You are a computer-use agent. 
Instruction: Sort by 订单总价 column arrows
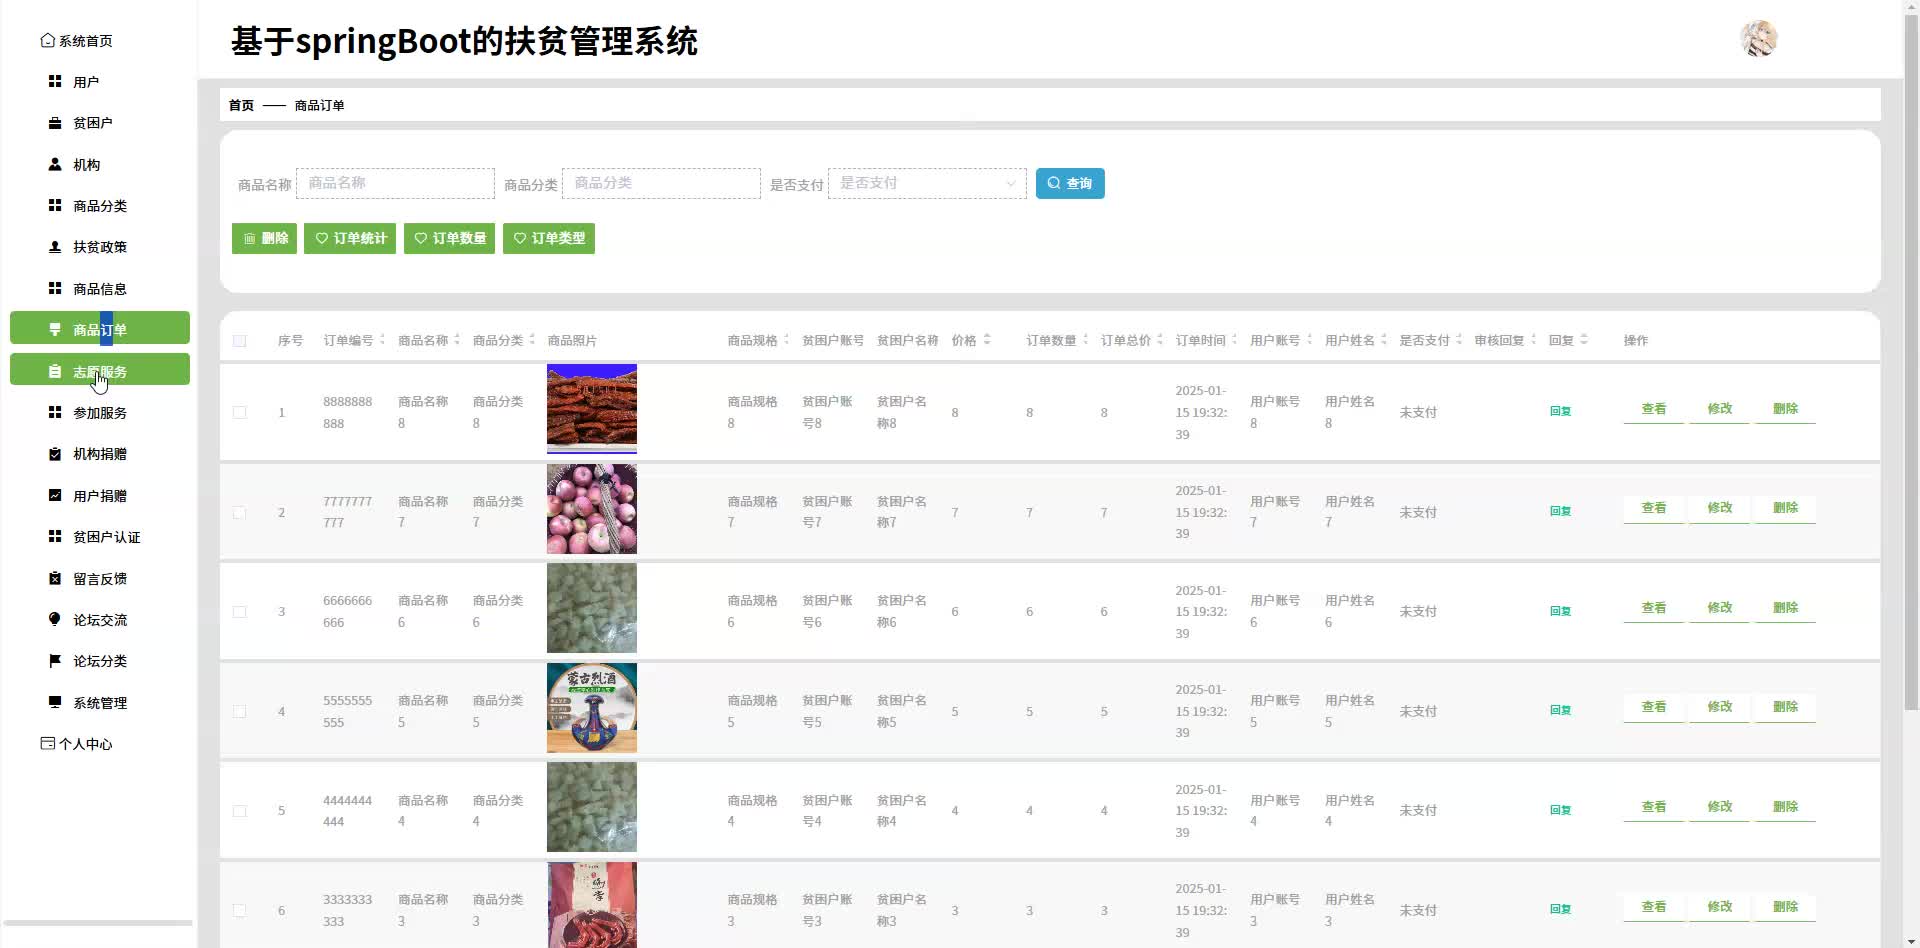pos(1160,340)
